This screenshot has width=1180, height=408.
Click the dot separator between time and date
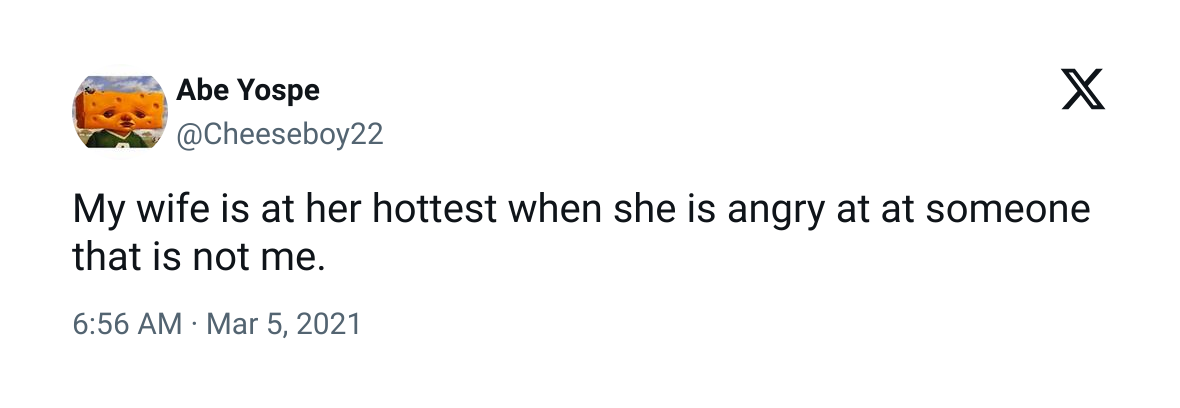pyautogui.click(x=195, y=325)
